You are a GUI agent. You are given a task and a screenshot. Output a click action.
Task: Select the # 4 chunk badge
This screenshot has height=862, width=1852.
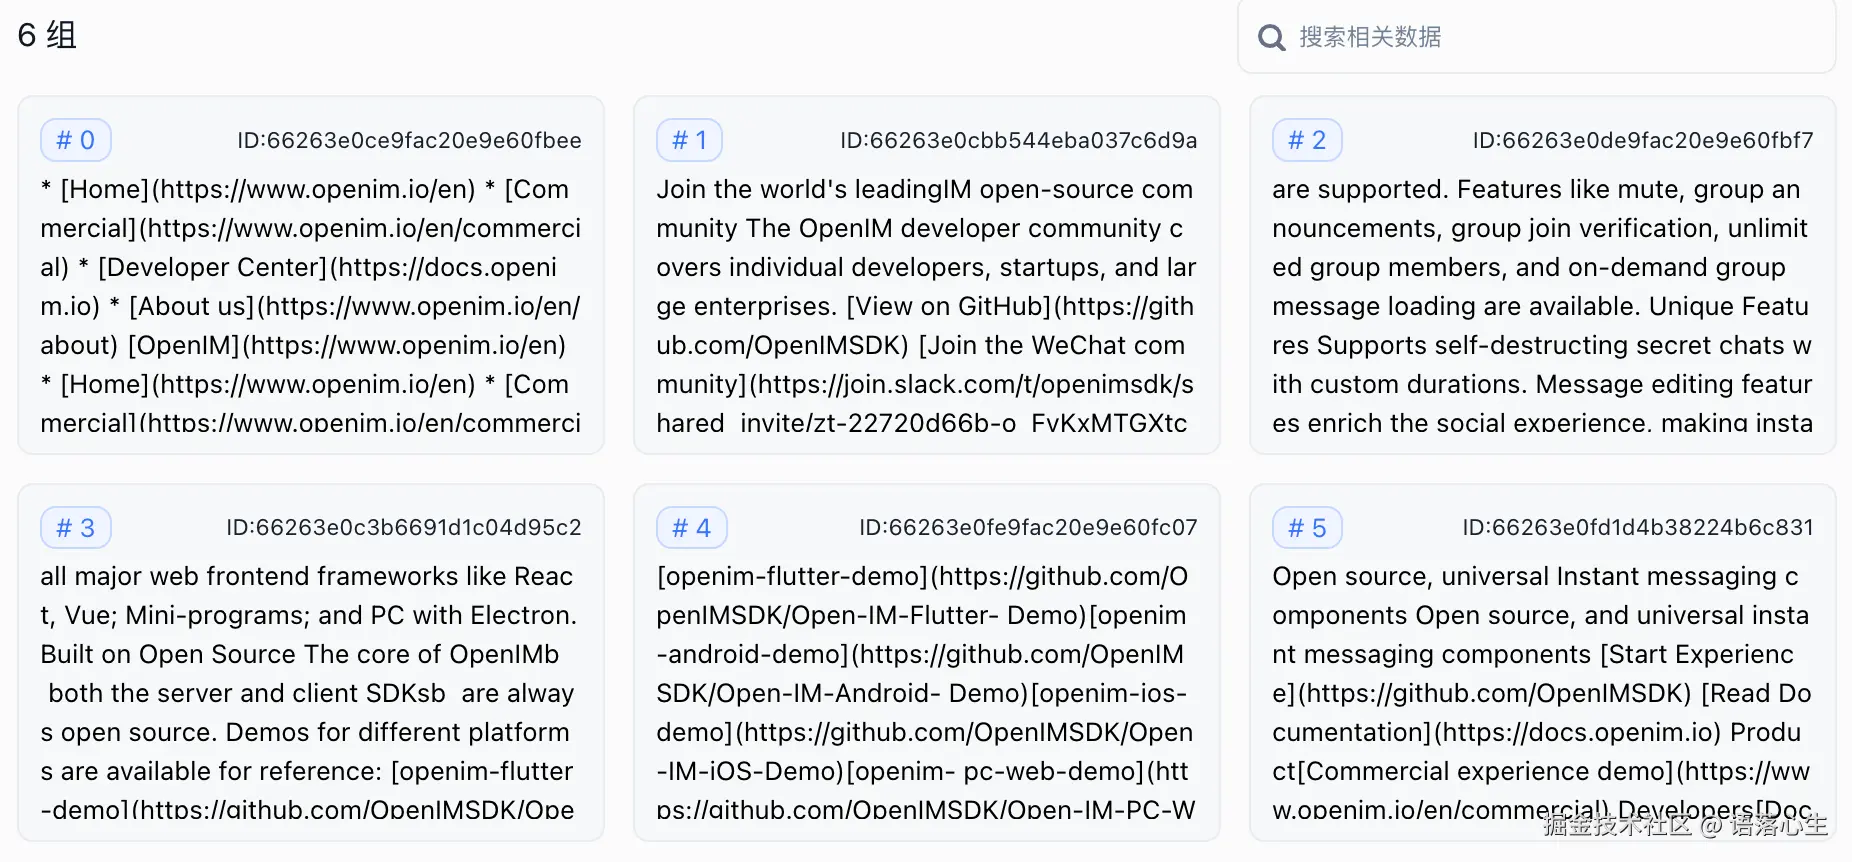point(692,528)
